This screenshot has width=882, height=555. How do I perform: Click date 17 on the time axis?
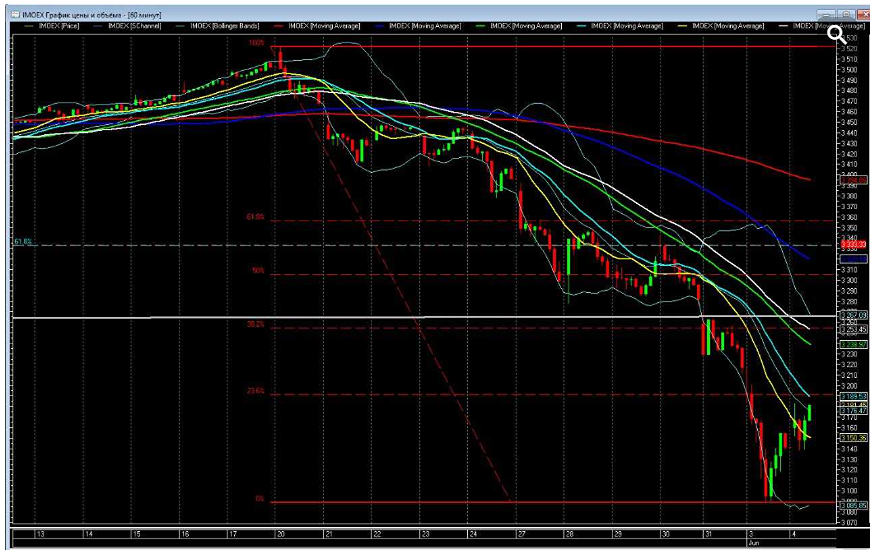pos(233,534)
